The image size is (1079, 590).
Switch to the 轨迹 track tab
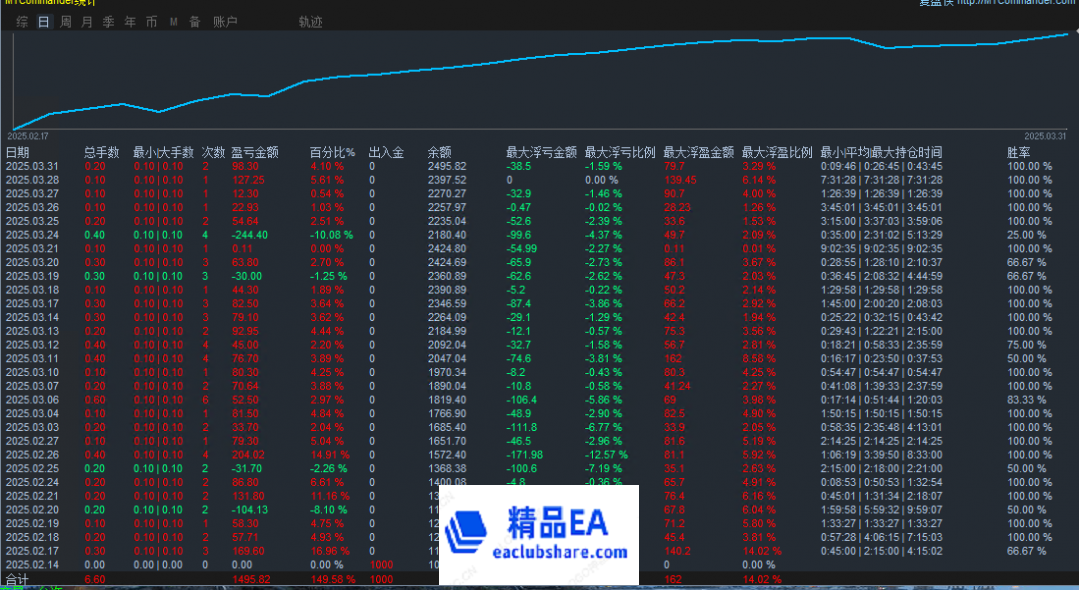[x=310, y=22]
